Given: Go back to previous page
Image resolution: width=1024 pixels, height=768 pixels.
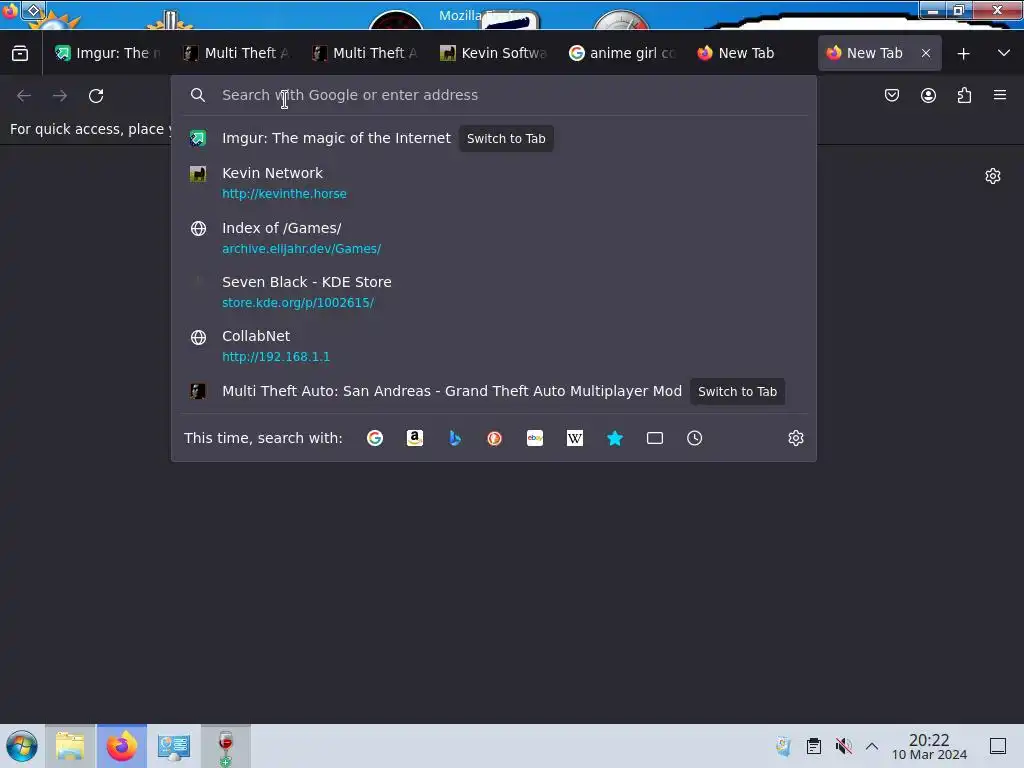Looking at the screenshot, I should coord(24,95).
